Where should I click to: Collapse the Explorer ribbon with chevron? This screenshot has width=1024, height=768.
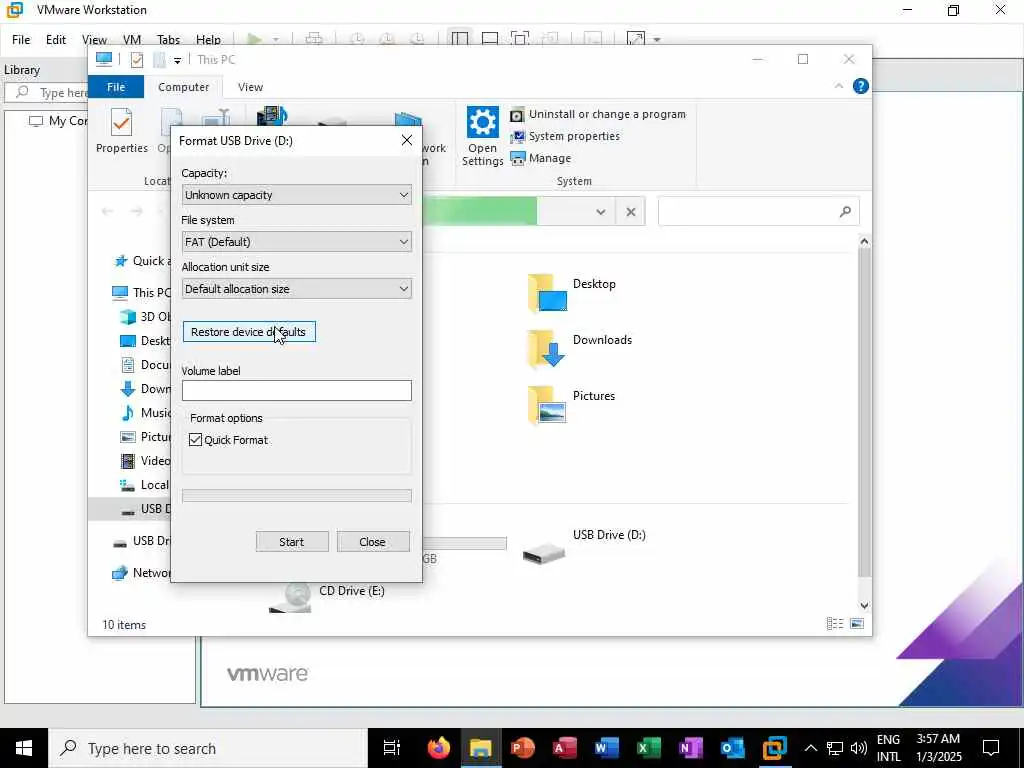pyautogui.click(x=839, y=86)
